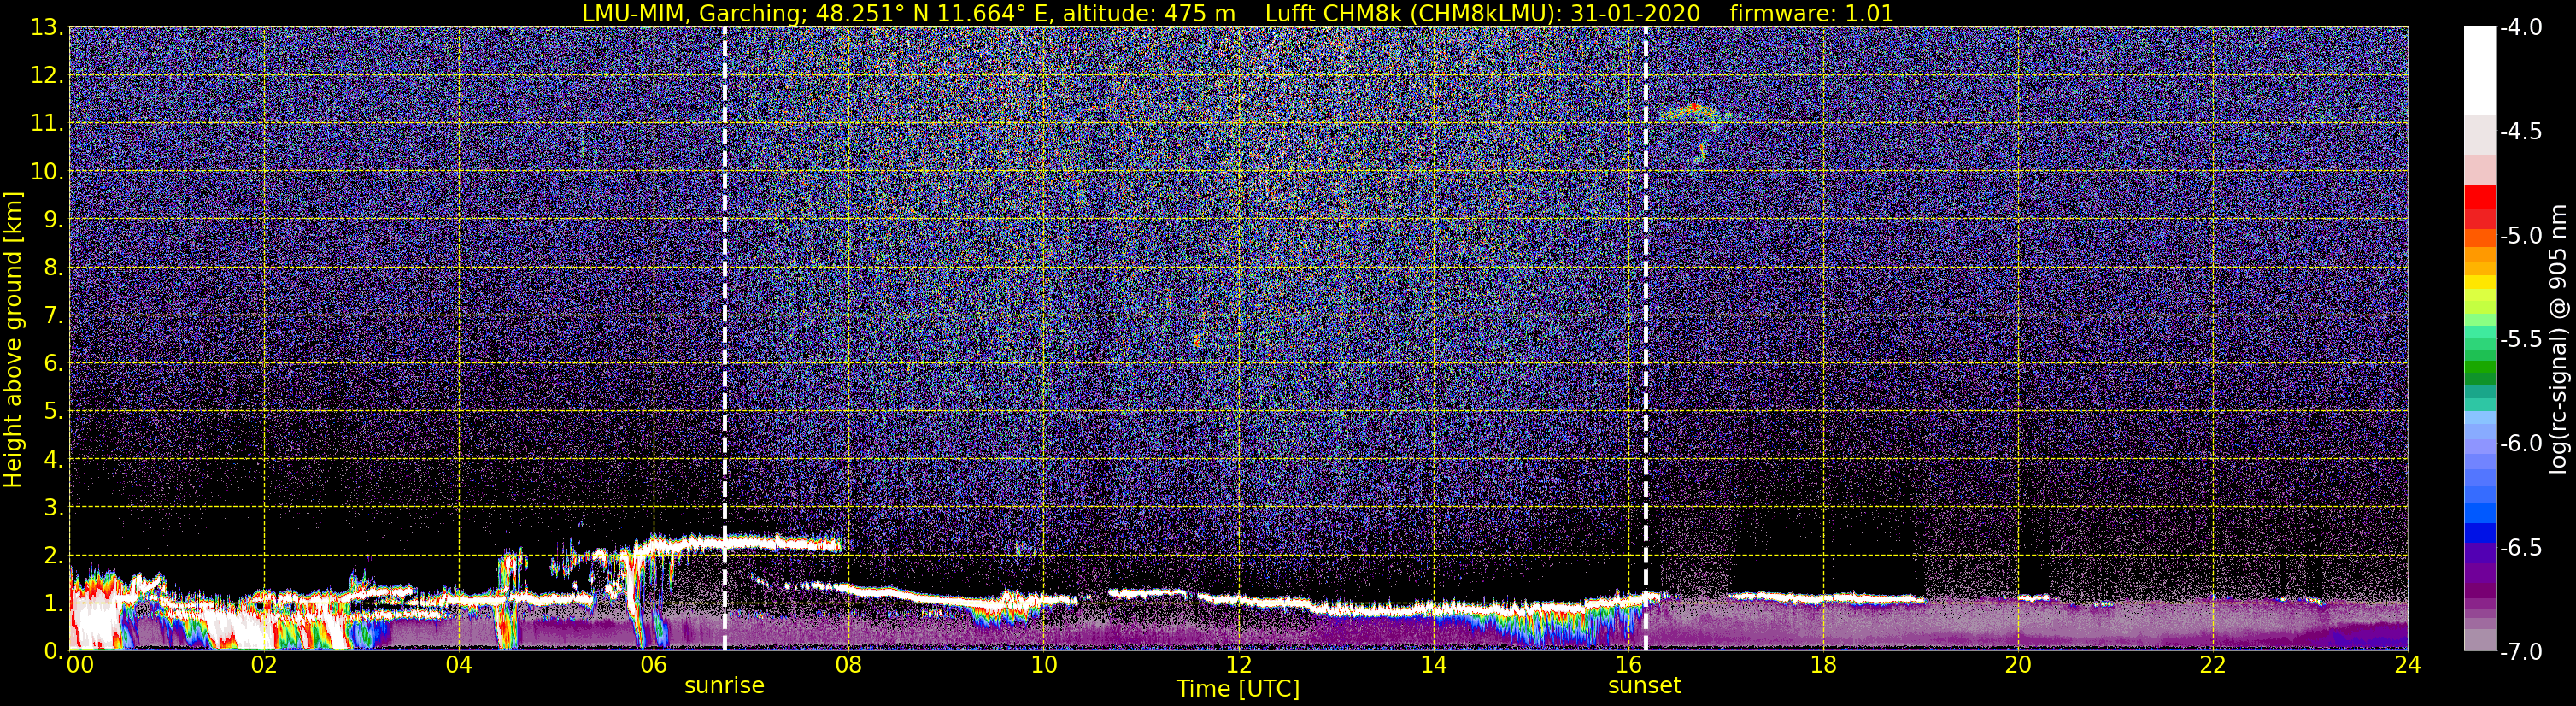Pick the bright blue colorbar segment

coord(2479,513)
